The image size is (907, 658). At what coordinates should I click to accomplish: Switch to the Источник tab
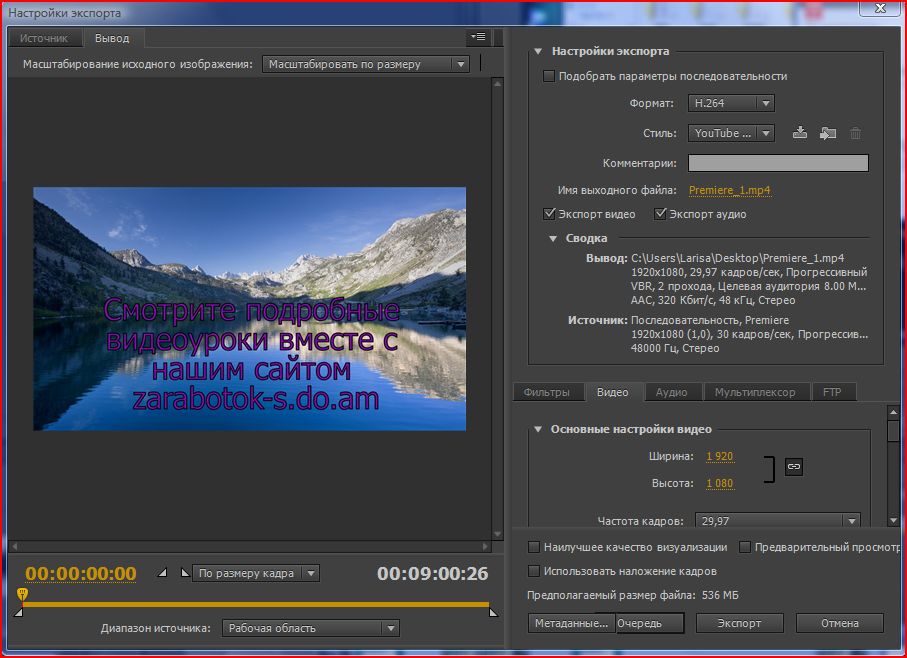coord(44,38)
